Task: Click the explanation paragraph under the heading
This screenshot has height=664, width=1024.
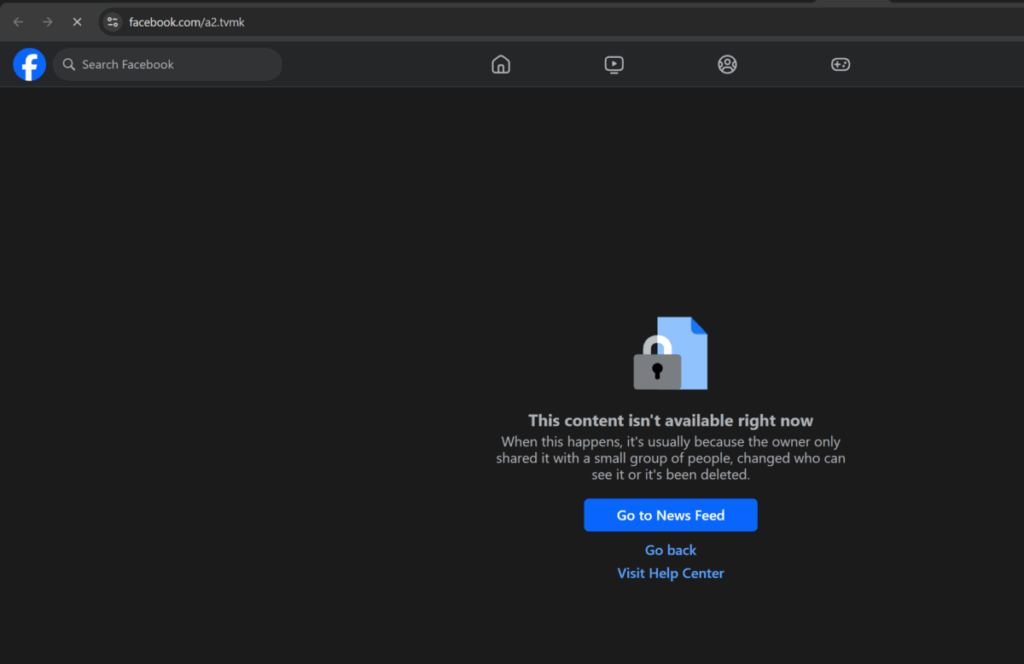Action: tap(670, 458)
